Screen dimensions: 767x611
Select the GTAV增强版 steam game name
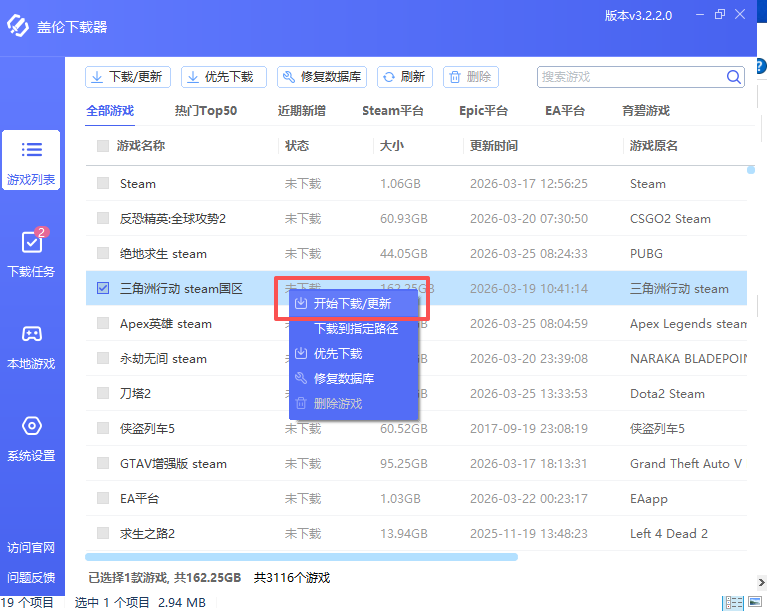173,464
